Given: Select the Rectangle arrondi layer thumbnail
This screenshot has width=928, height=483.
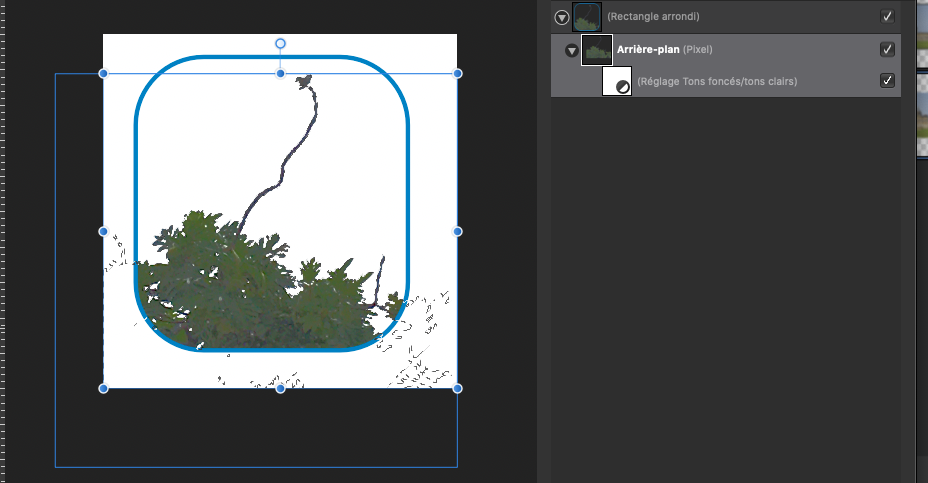Looking at the screenshot, I should (587, 17).
